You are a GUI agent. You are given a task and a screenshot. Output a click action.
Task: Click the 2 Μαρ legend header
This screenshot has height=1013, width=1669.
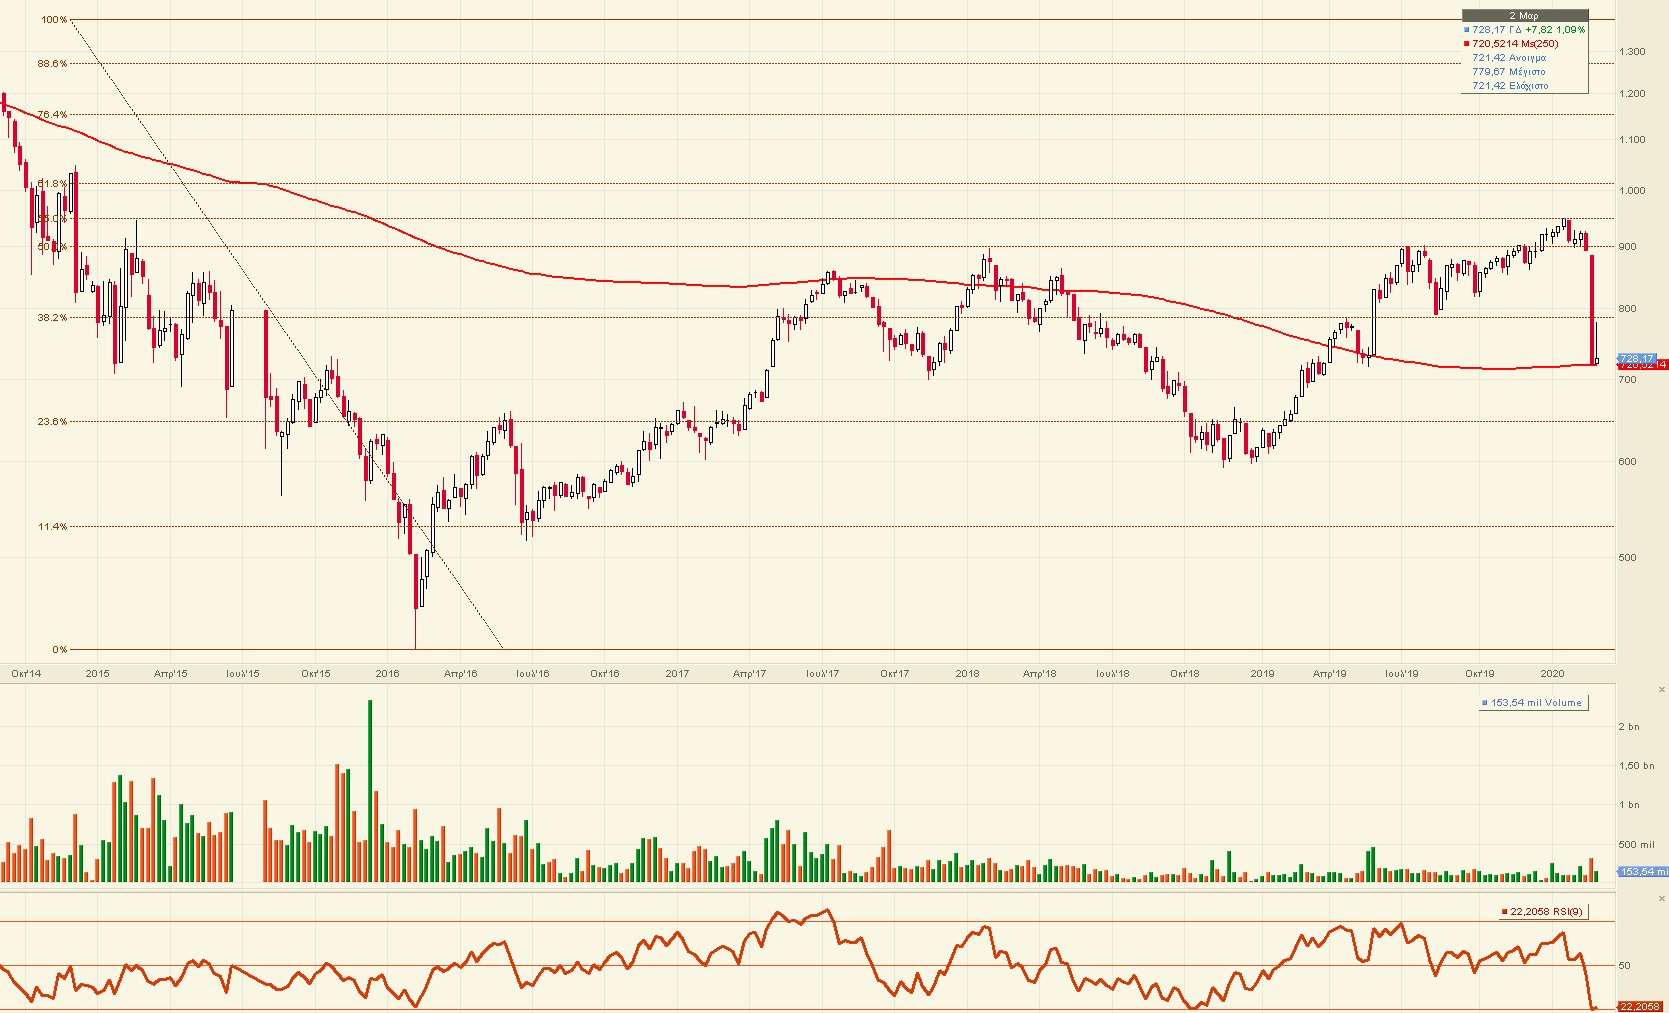tap(1524, 16)
